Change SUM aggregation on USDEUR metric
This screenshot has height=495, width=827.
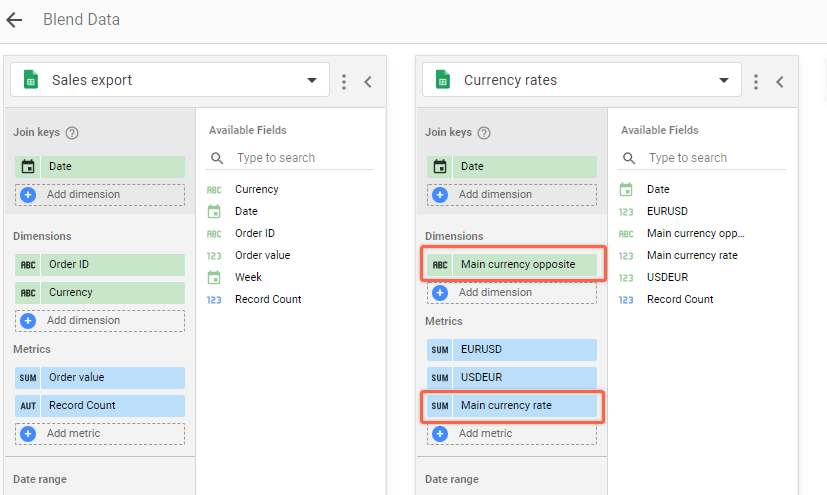coord(440,377)
